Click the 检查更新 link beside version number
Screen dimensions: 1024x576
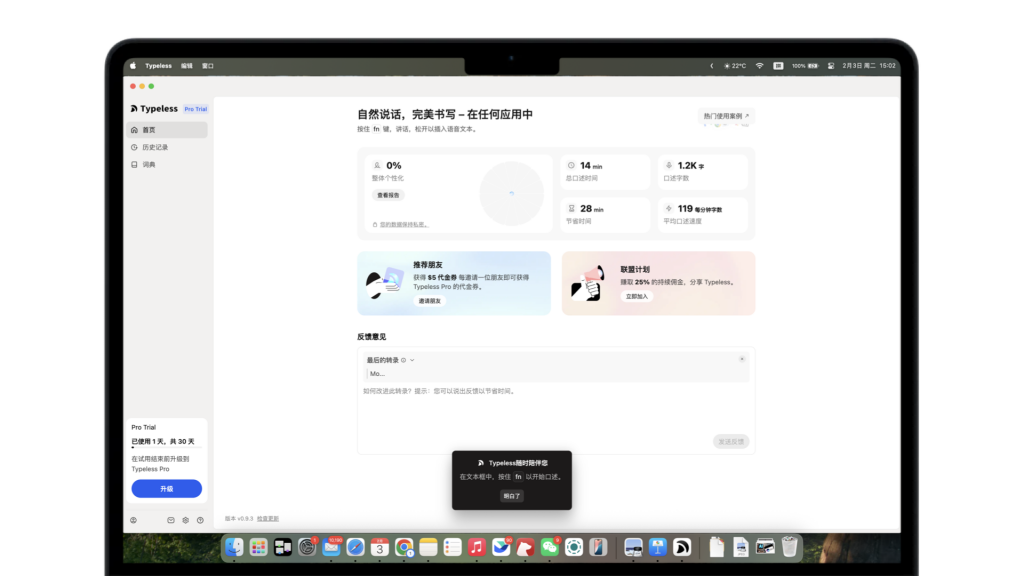coord(268,518)
